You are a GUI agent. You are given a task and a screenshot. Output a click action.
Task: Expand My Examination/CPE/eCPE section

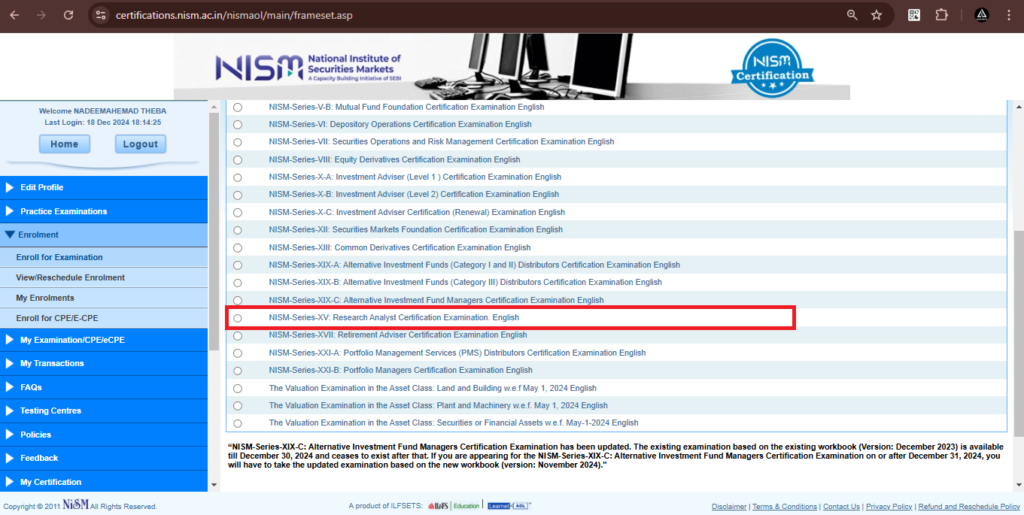click(x=104, y=340)
